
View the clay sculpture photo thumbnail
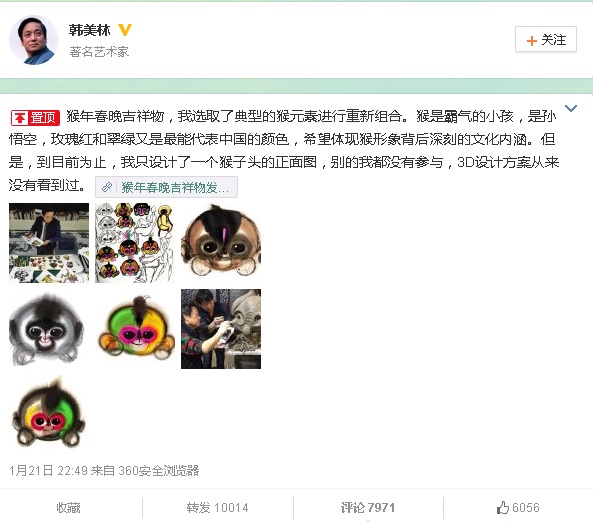pyautogui.click(x=221, y=329)
